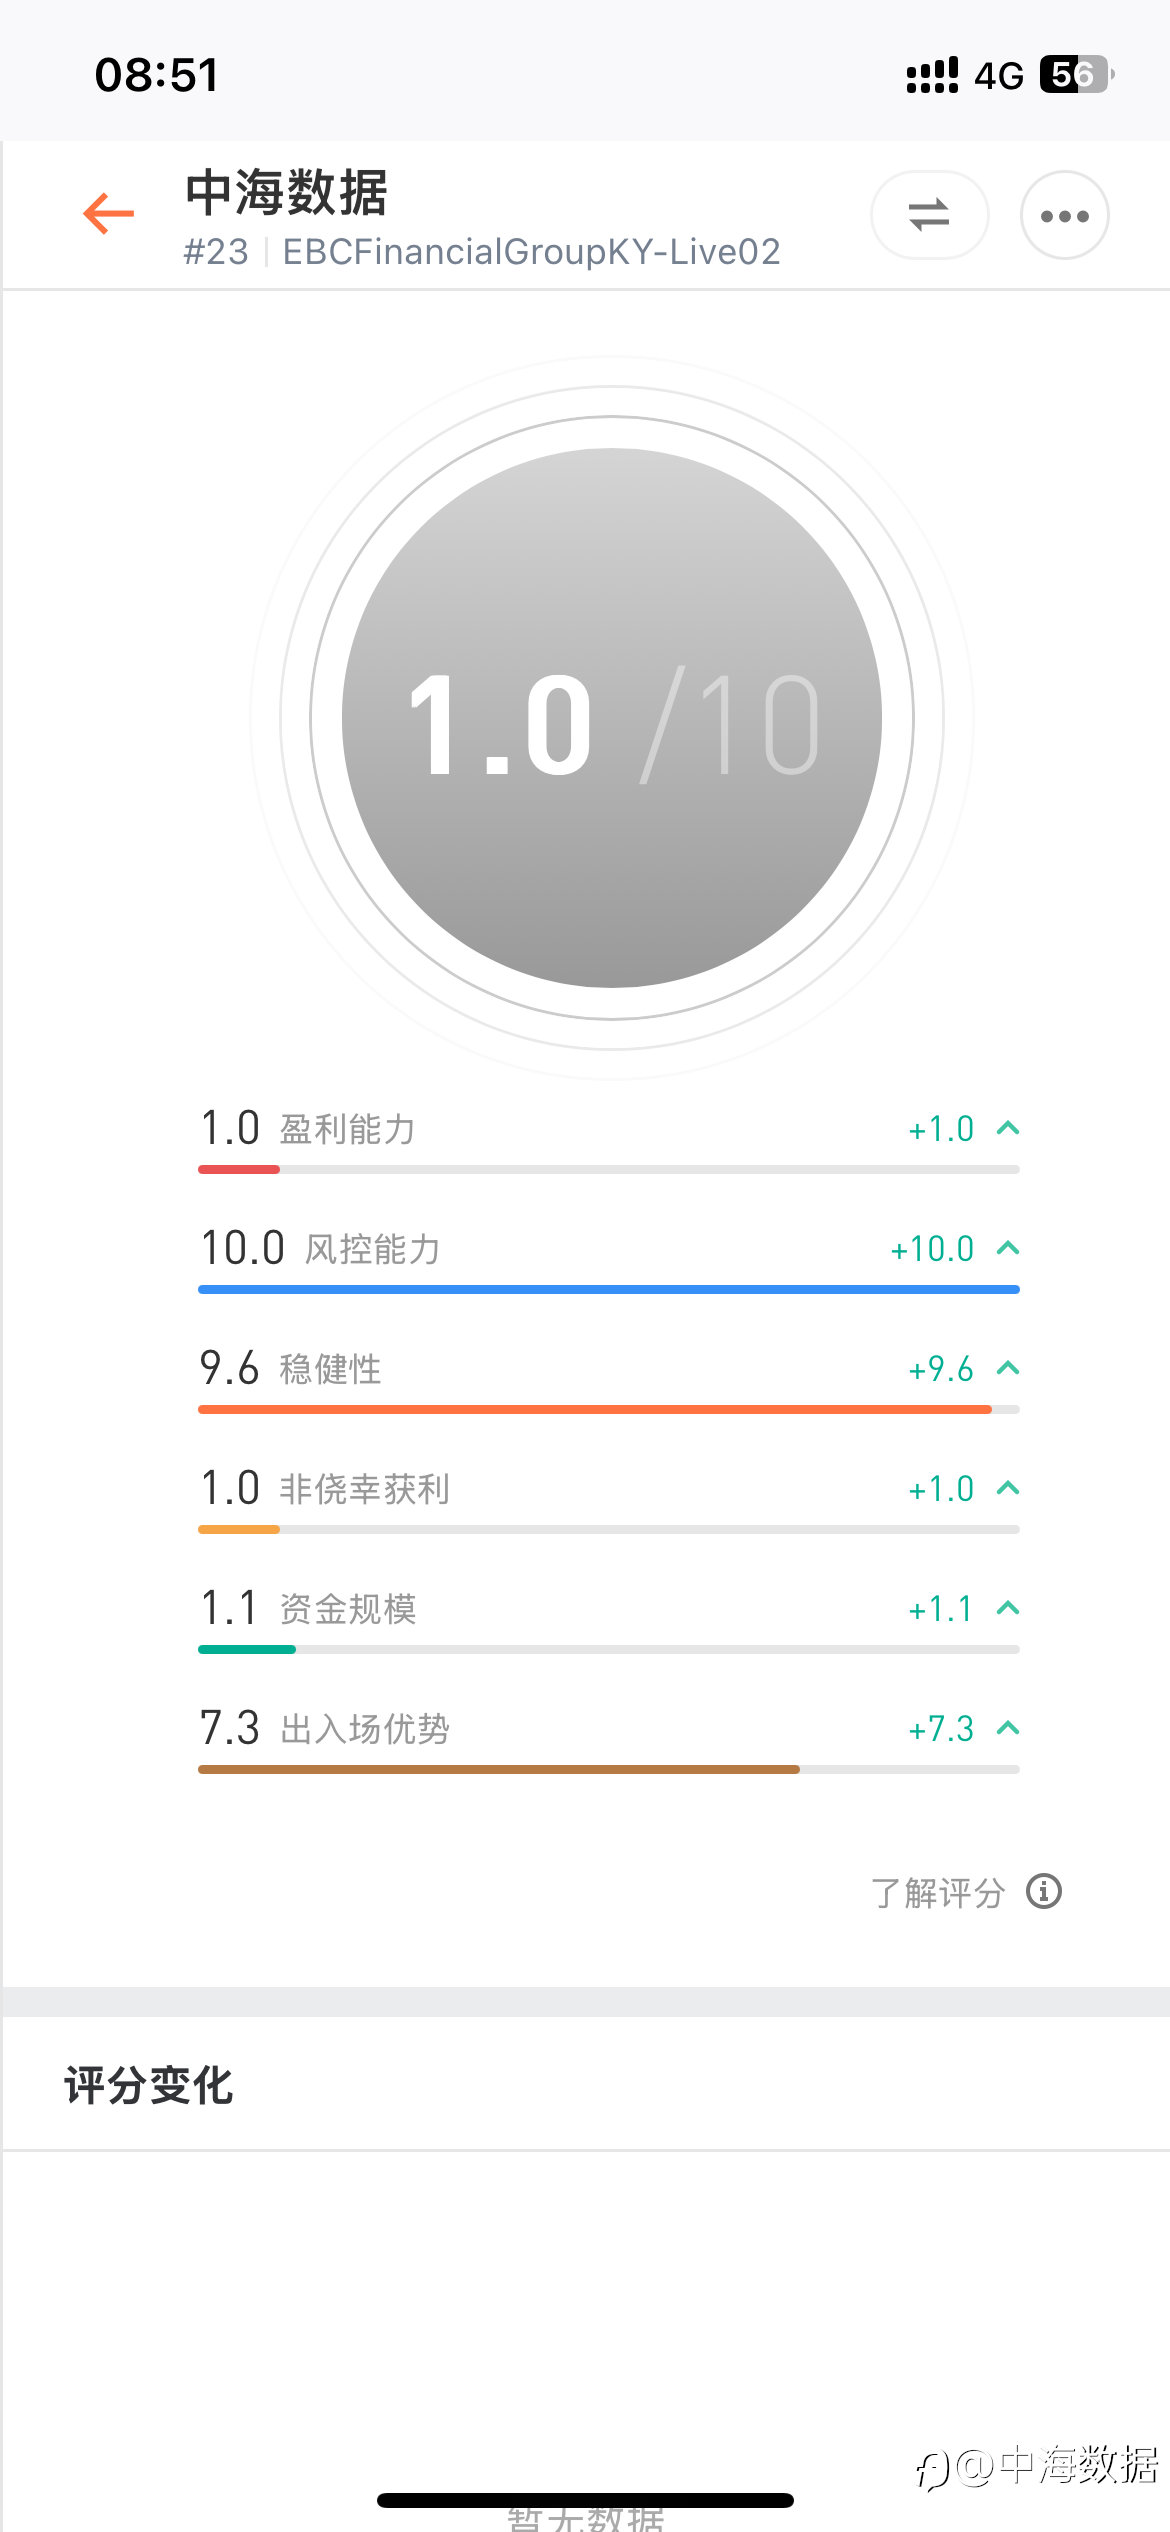Expand the 资金规模 chevron arrow
The image size is (1170, 2532).
pos(1008,1608)
